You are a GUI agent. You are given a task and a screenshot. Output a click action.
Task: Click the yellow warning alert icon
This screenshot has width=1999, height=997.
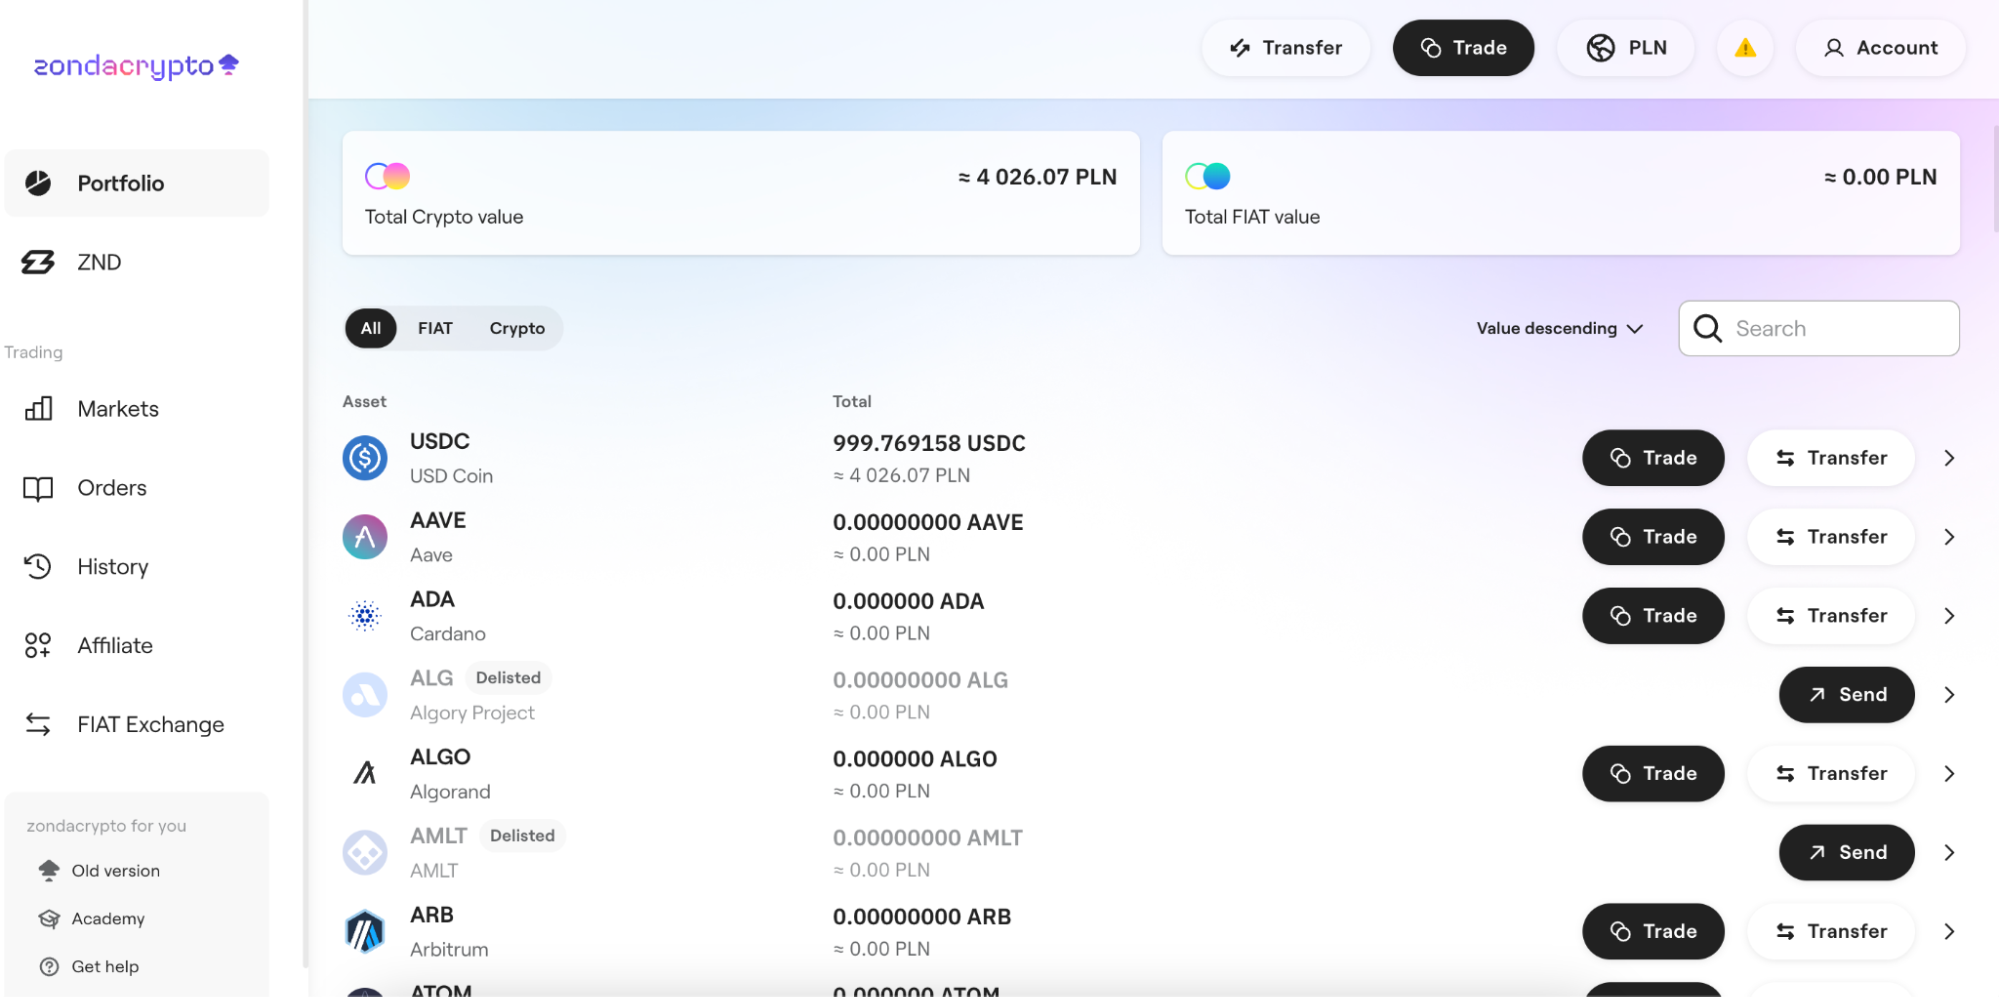coord(1744,48)
